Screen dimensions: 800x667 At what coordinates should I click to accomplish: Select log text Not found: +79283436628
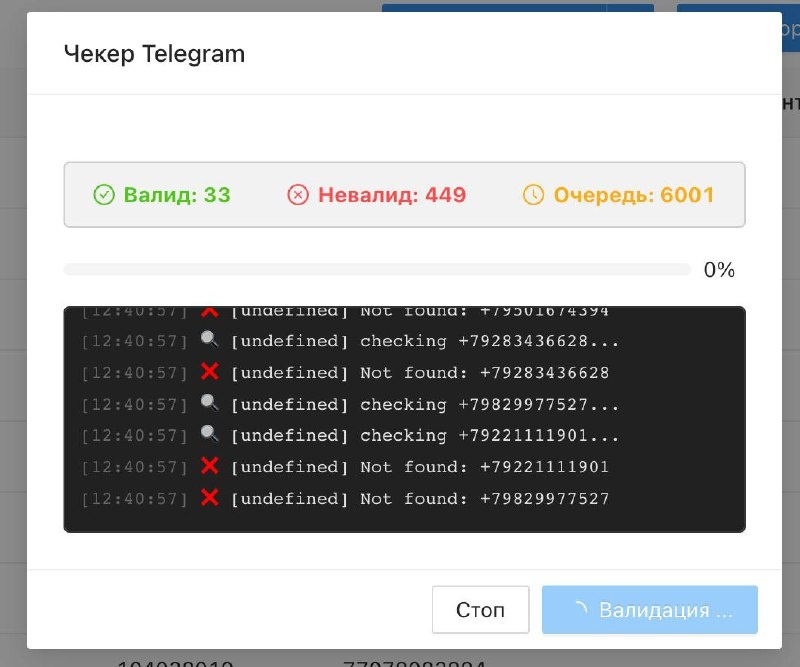coord(485,373)
